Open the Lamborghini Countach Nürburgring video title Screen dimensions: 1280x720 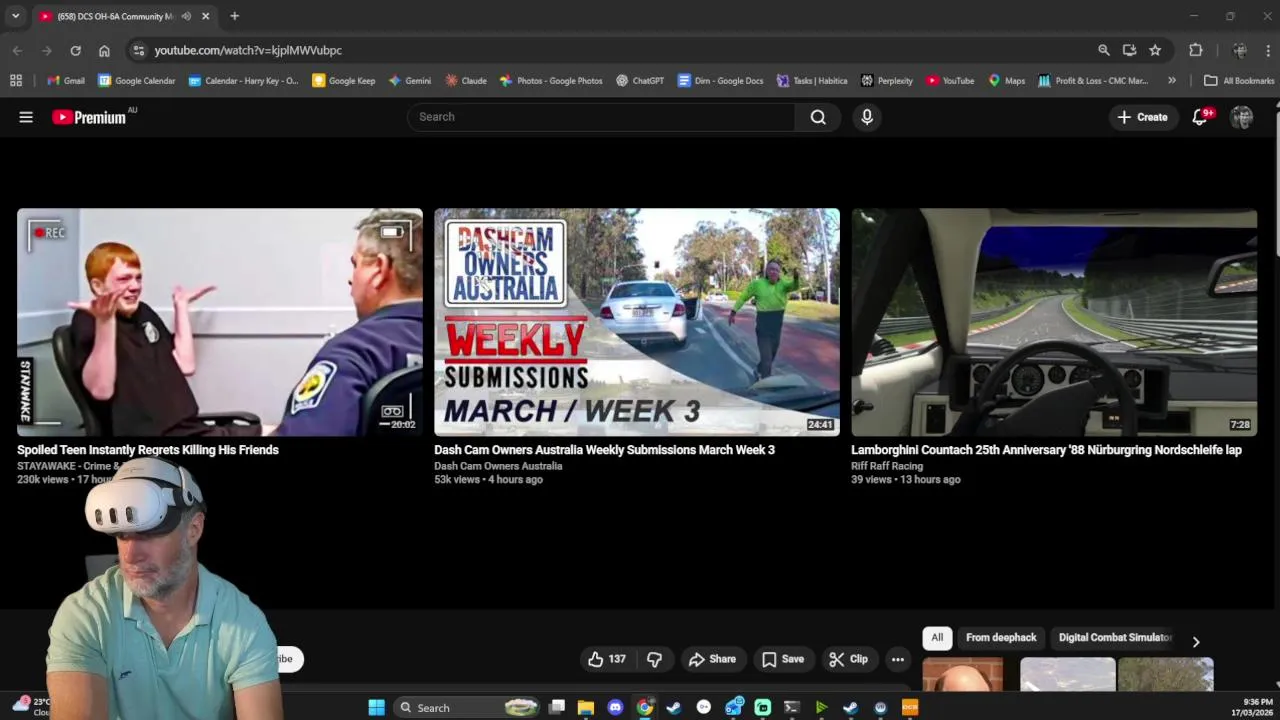(x=1046, y=450)
